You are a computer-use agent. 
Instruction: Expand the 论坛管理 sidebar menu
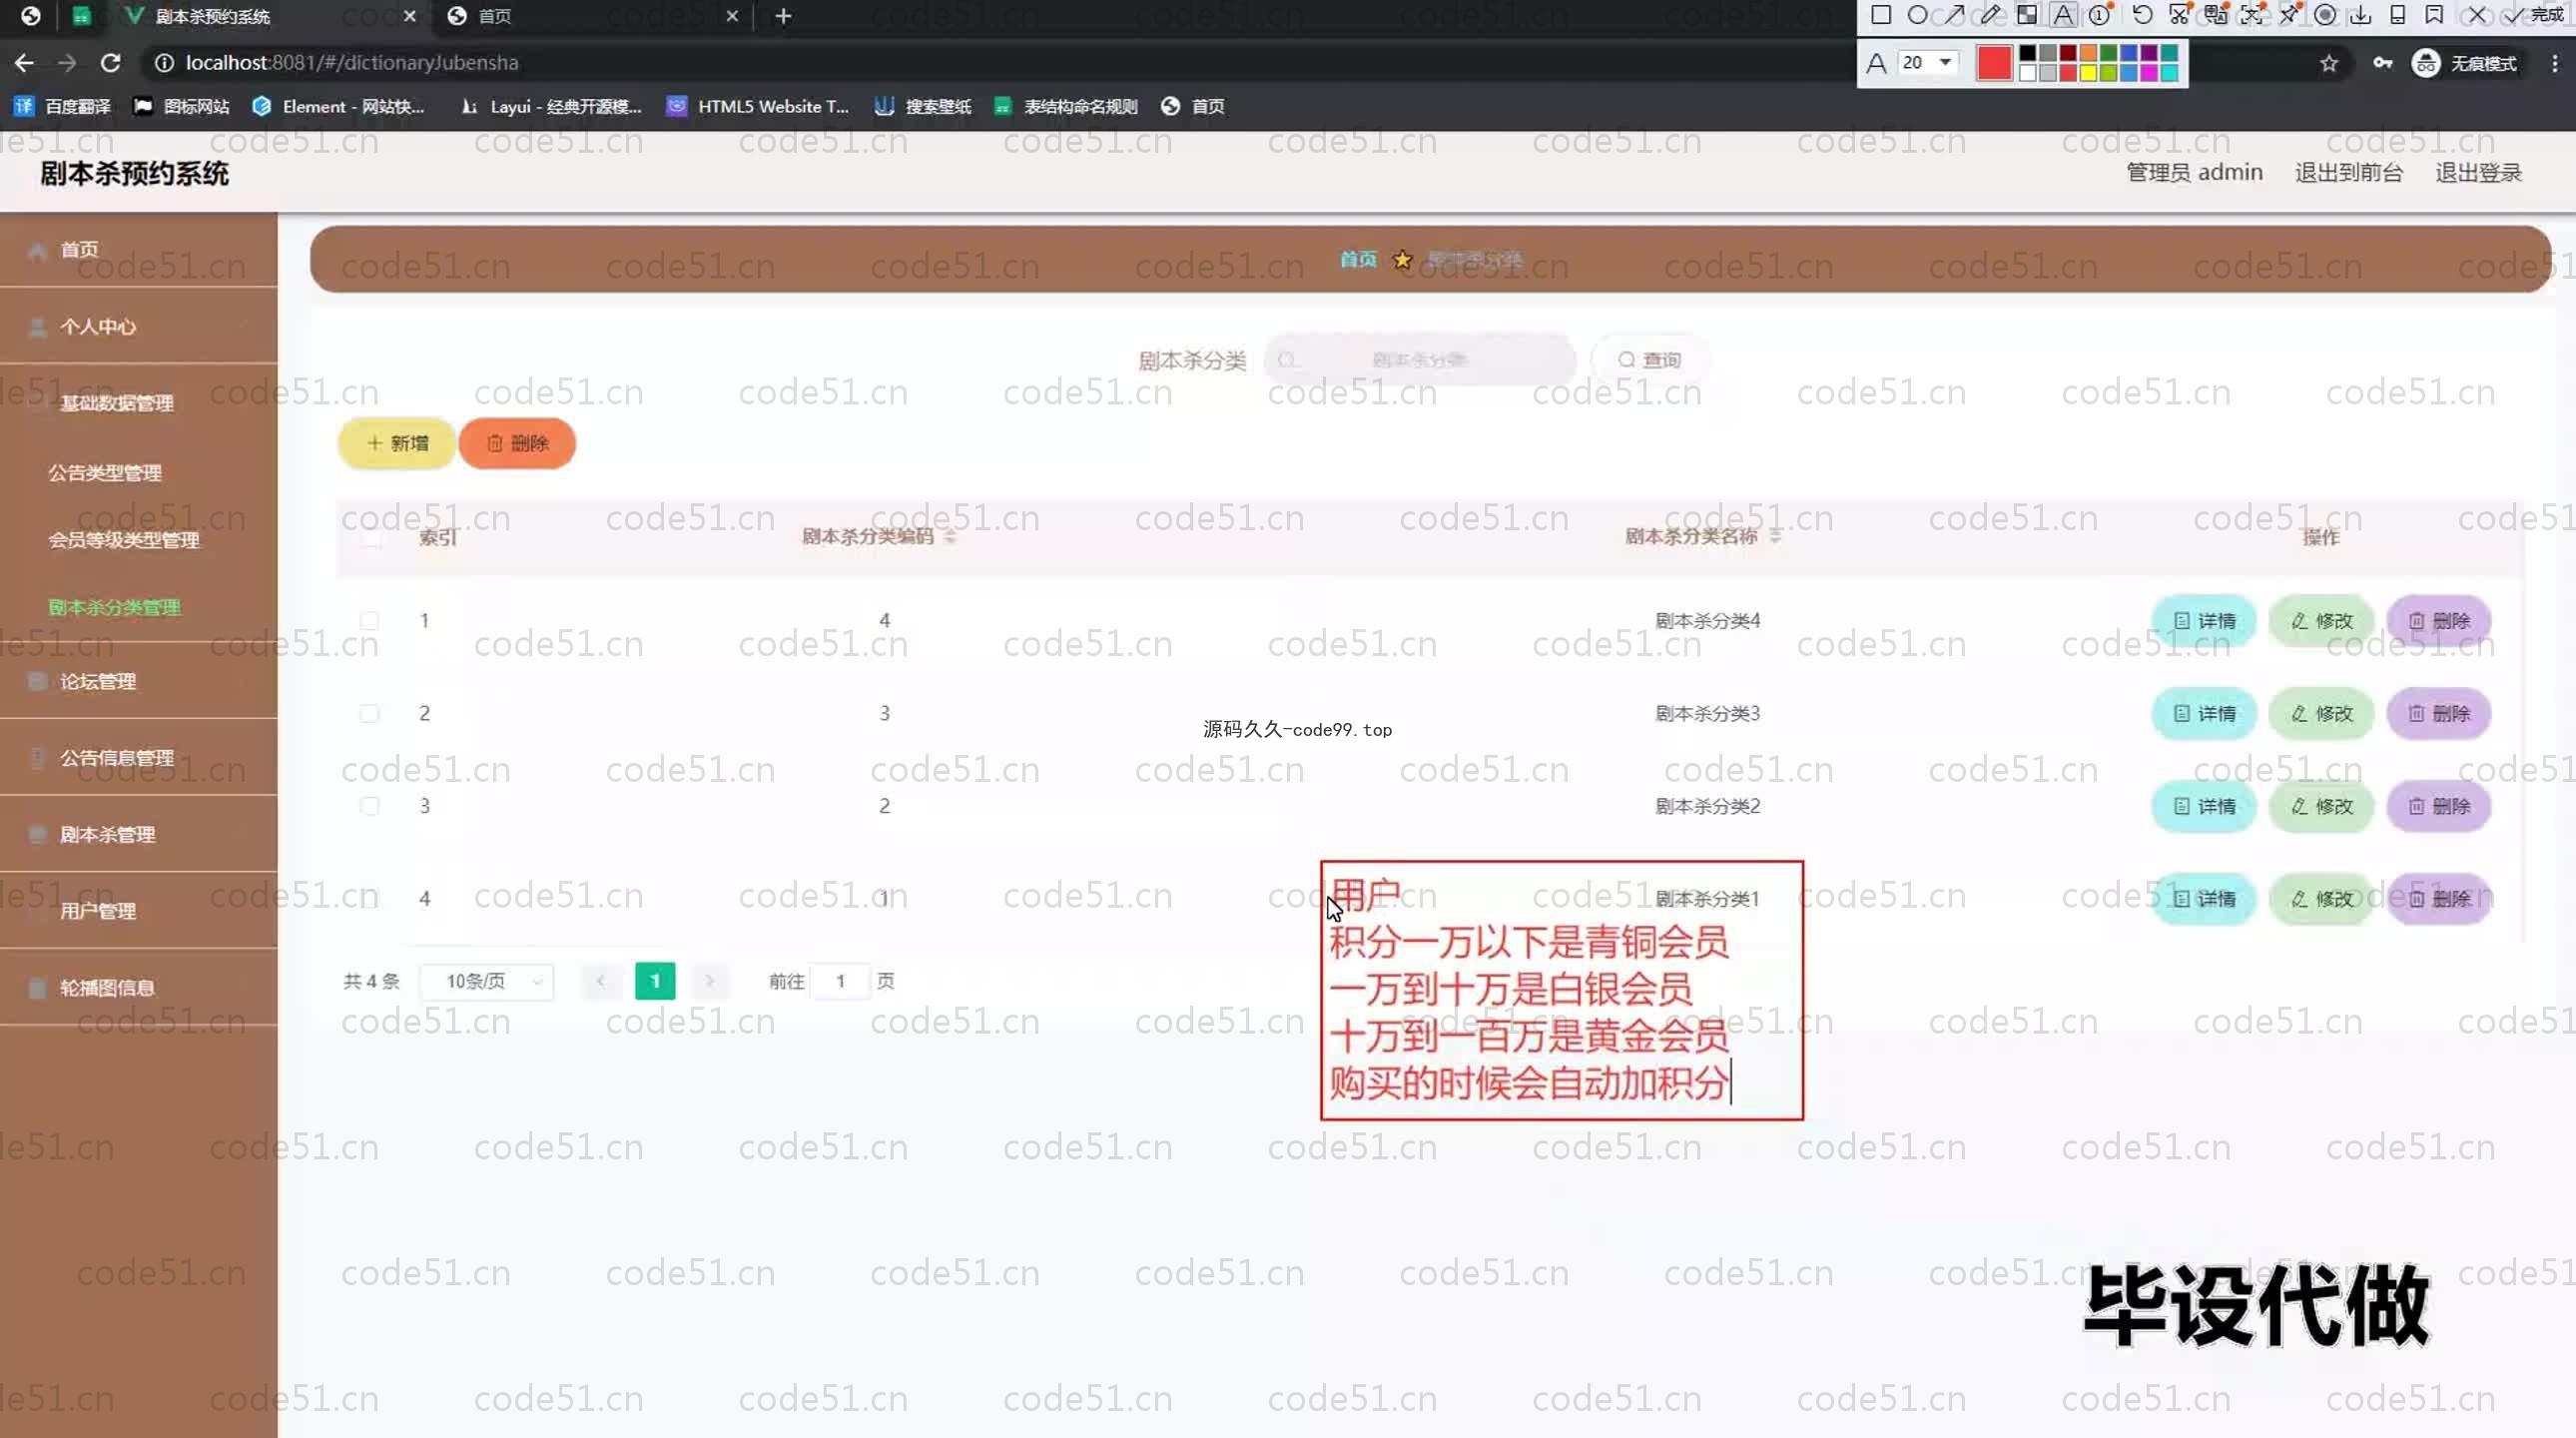139,681
